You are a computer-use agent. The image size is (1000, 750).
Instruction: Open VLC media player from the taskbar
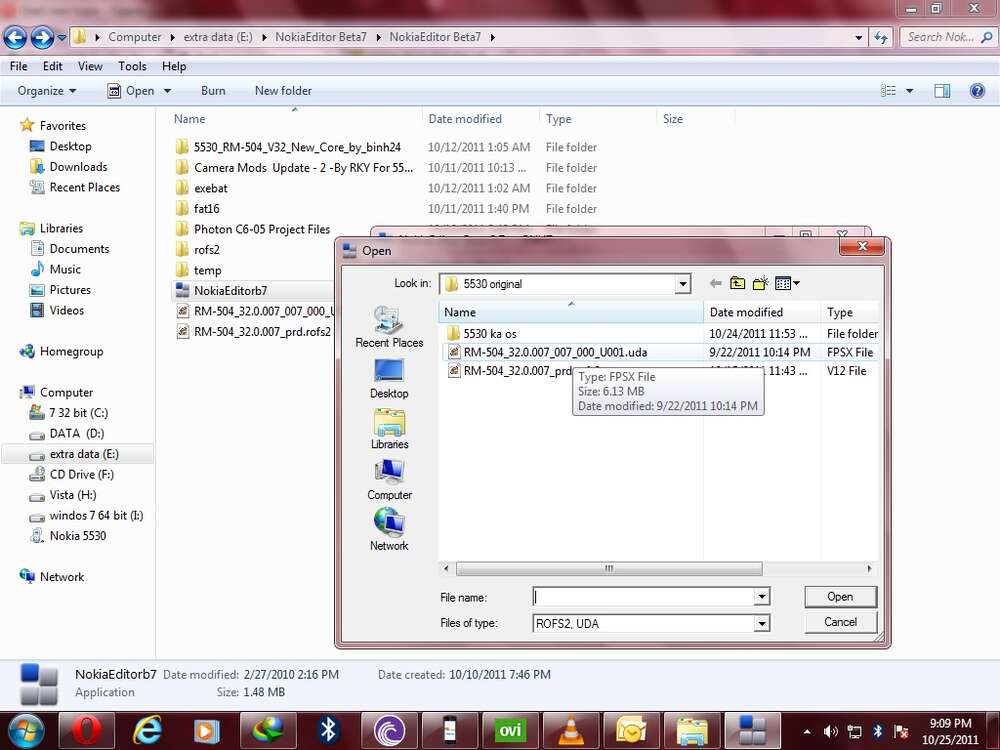(x=570, y=730)
